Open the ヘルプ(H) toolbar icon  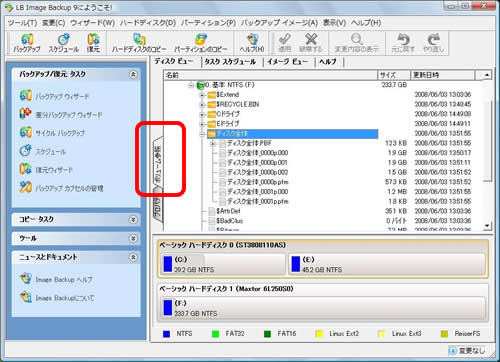(252, 43)
